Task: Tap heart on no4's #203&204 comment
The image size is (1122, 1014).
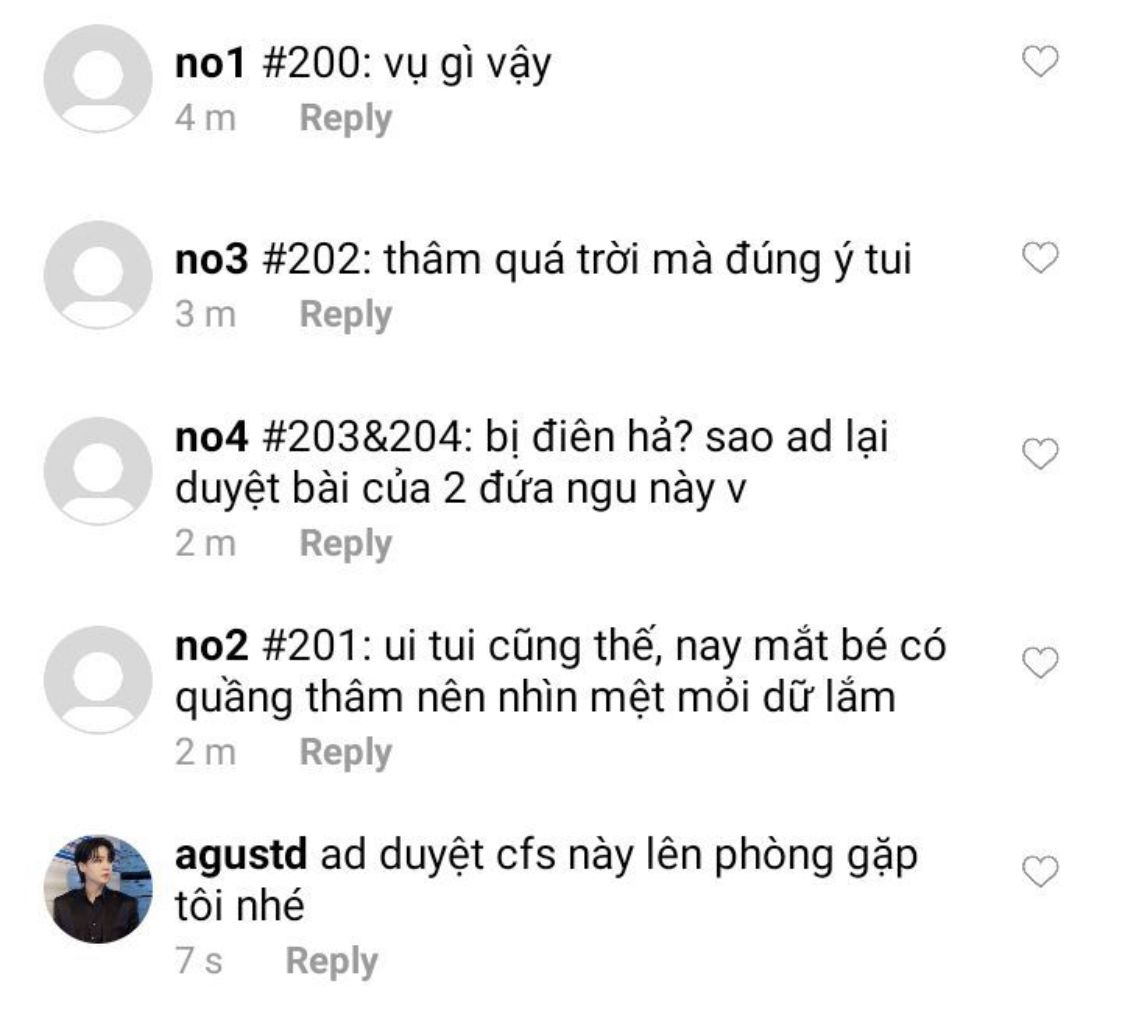Action: click(1040, 454)
